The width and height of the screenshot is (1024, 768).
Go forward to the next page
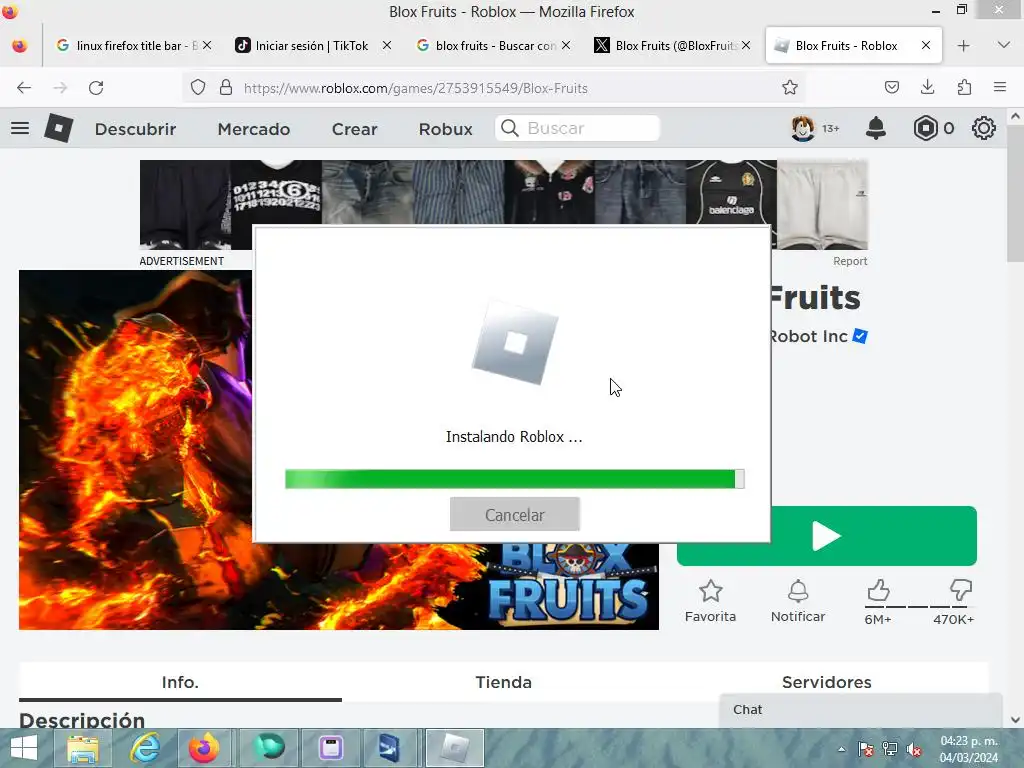[60, 88]
